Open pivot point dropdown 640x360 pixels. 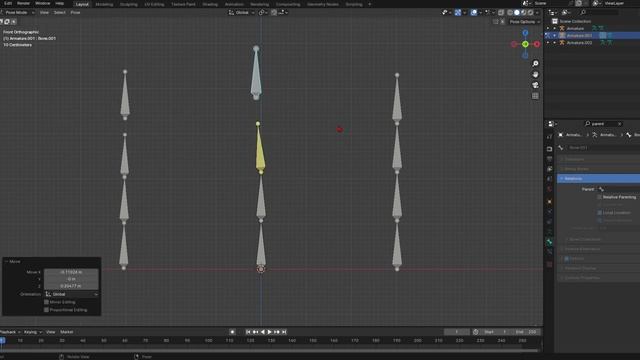pos(262,13)
